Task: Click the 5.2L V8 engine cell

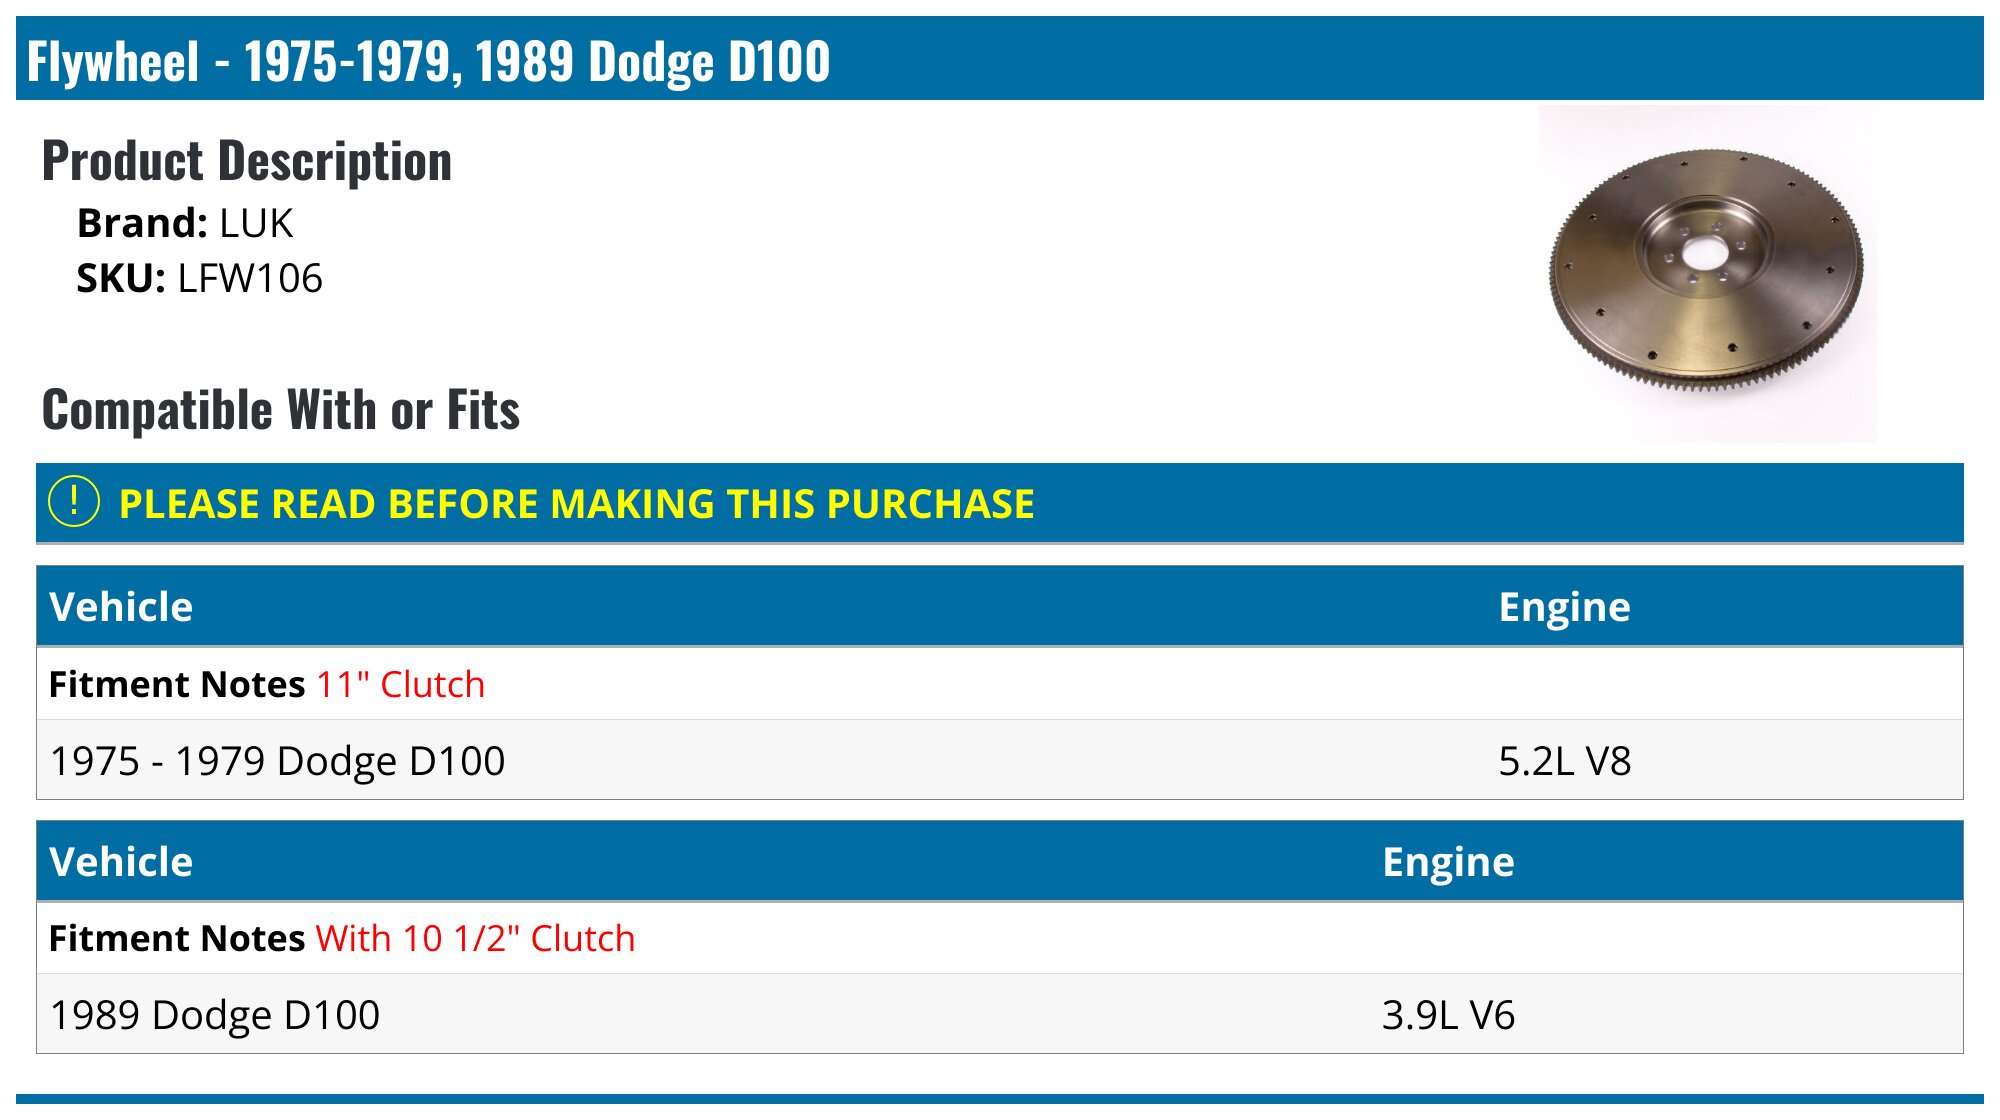Action: [x=1564, y=761]
